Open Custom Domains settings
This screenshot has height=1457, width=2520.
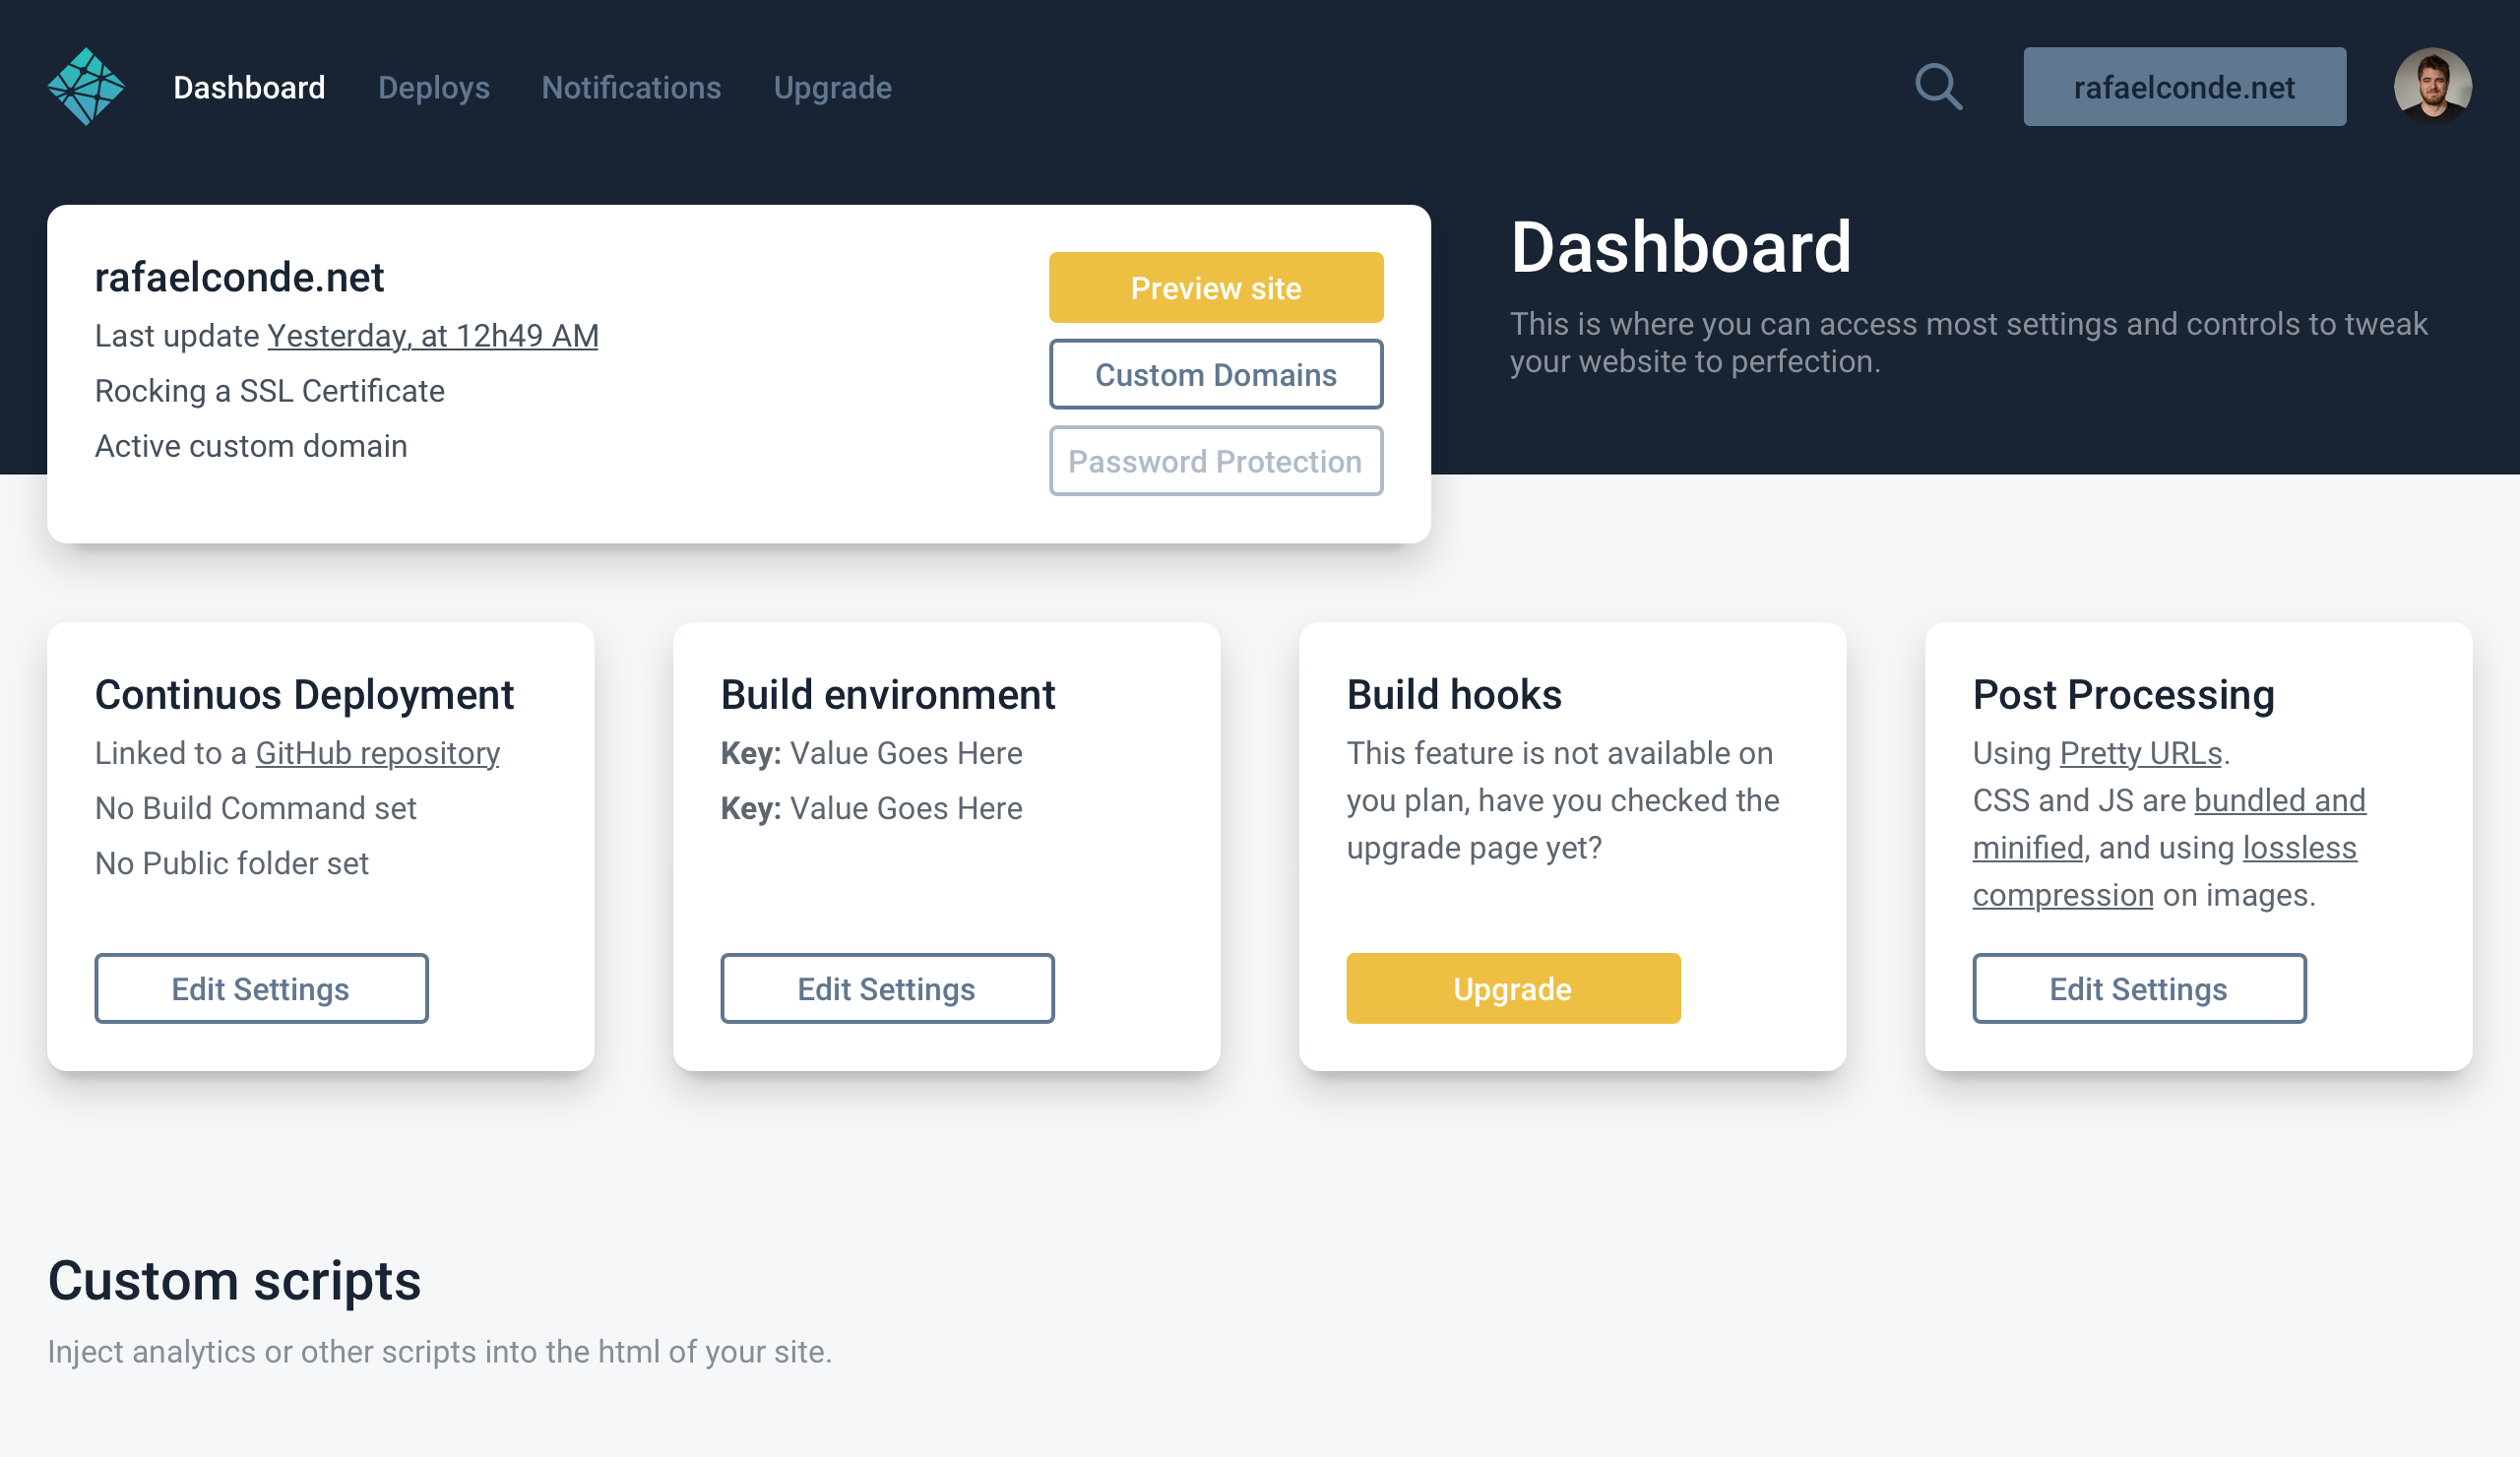point(1216,375)
